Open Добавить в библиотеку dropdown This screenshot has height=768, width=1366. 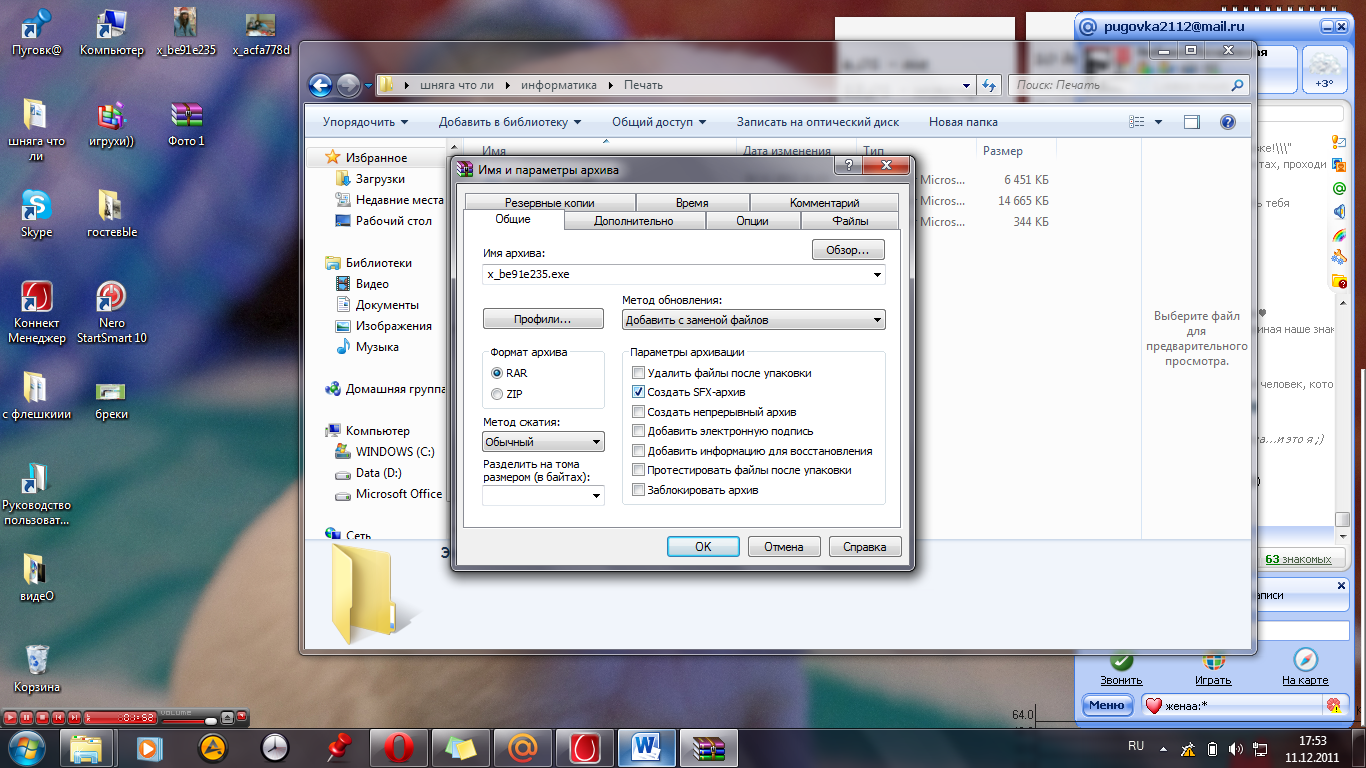pyautogui.click(x=510, y=122)
